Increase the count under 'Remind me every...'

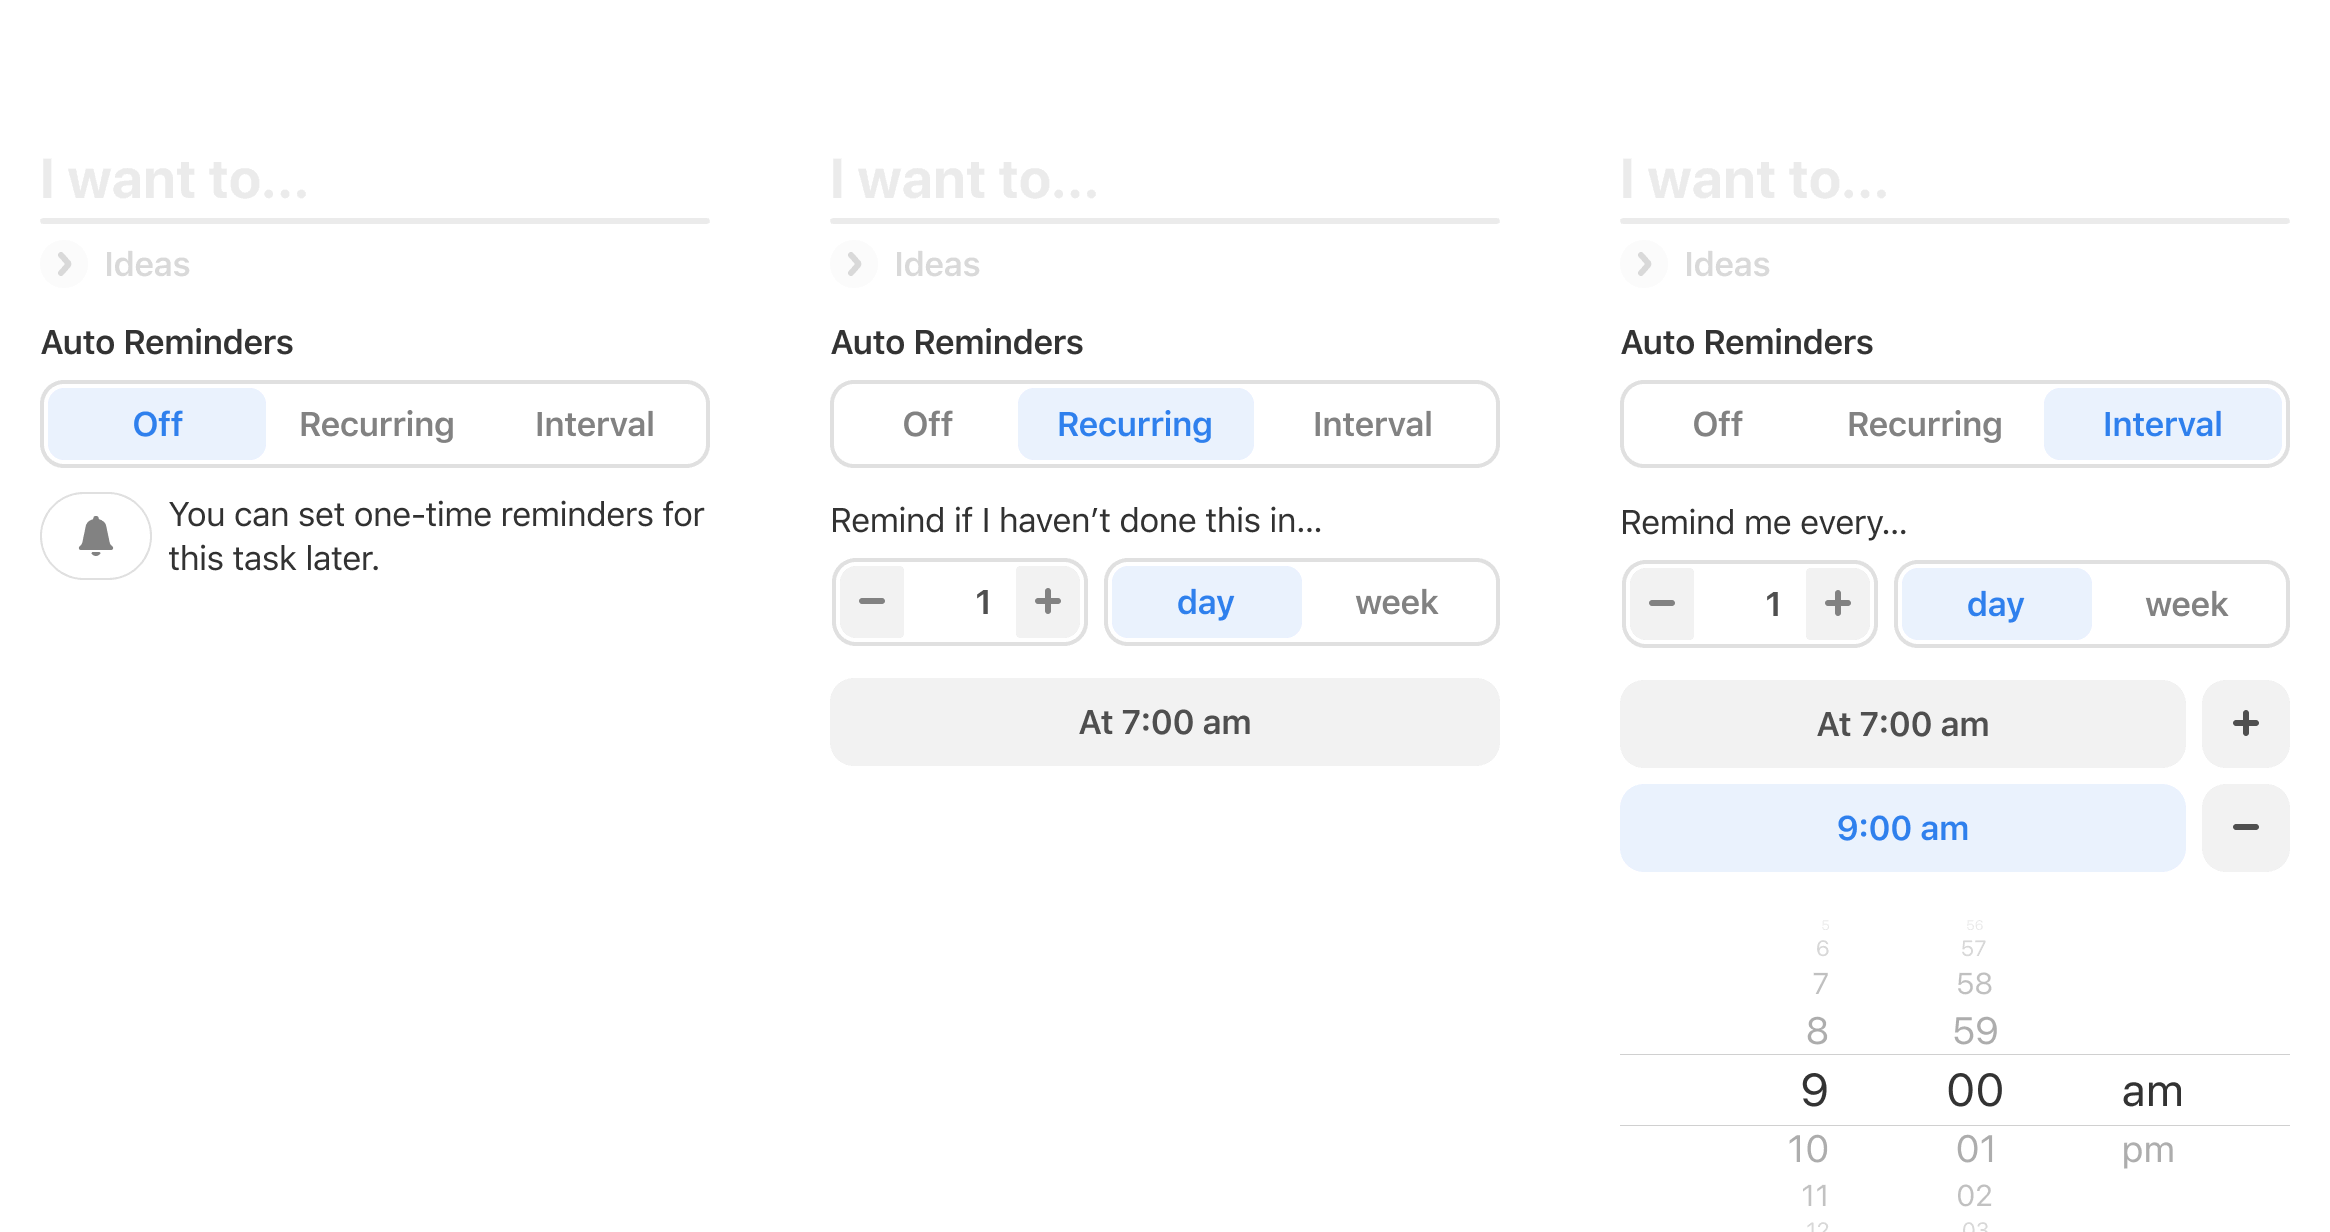point(1838,604)
